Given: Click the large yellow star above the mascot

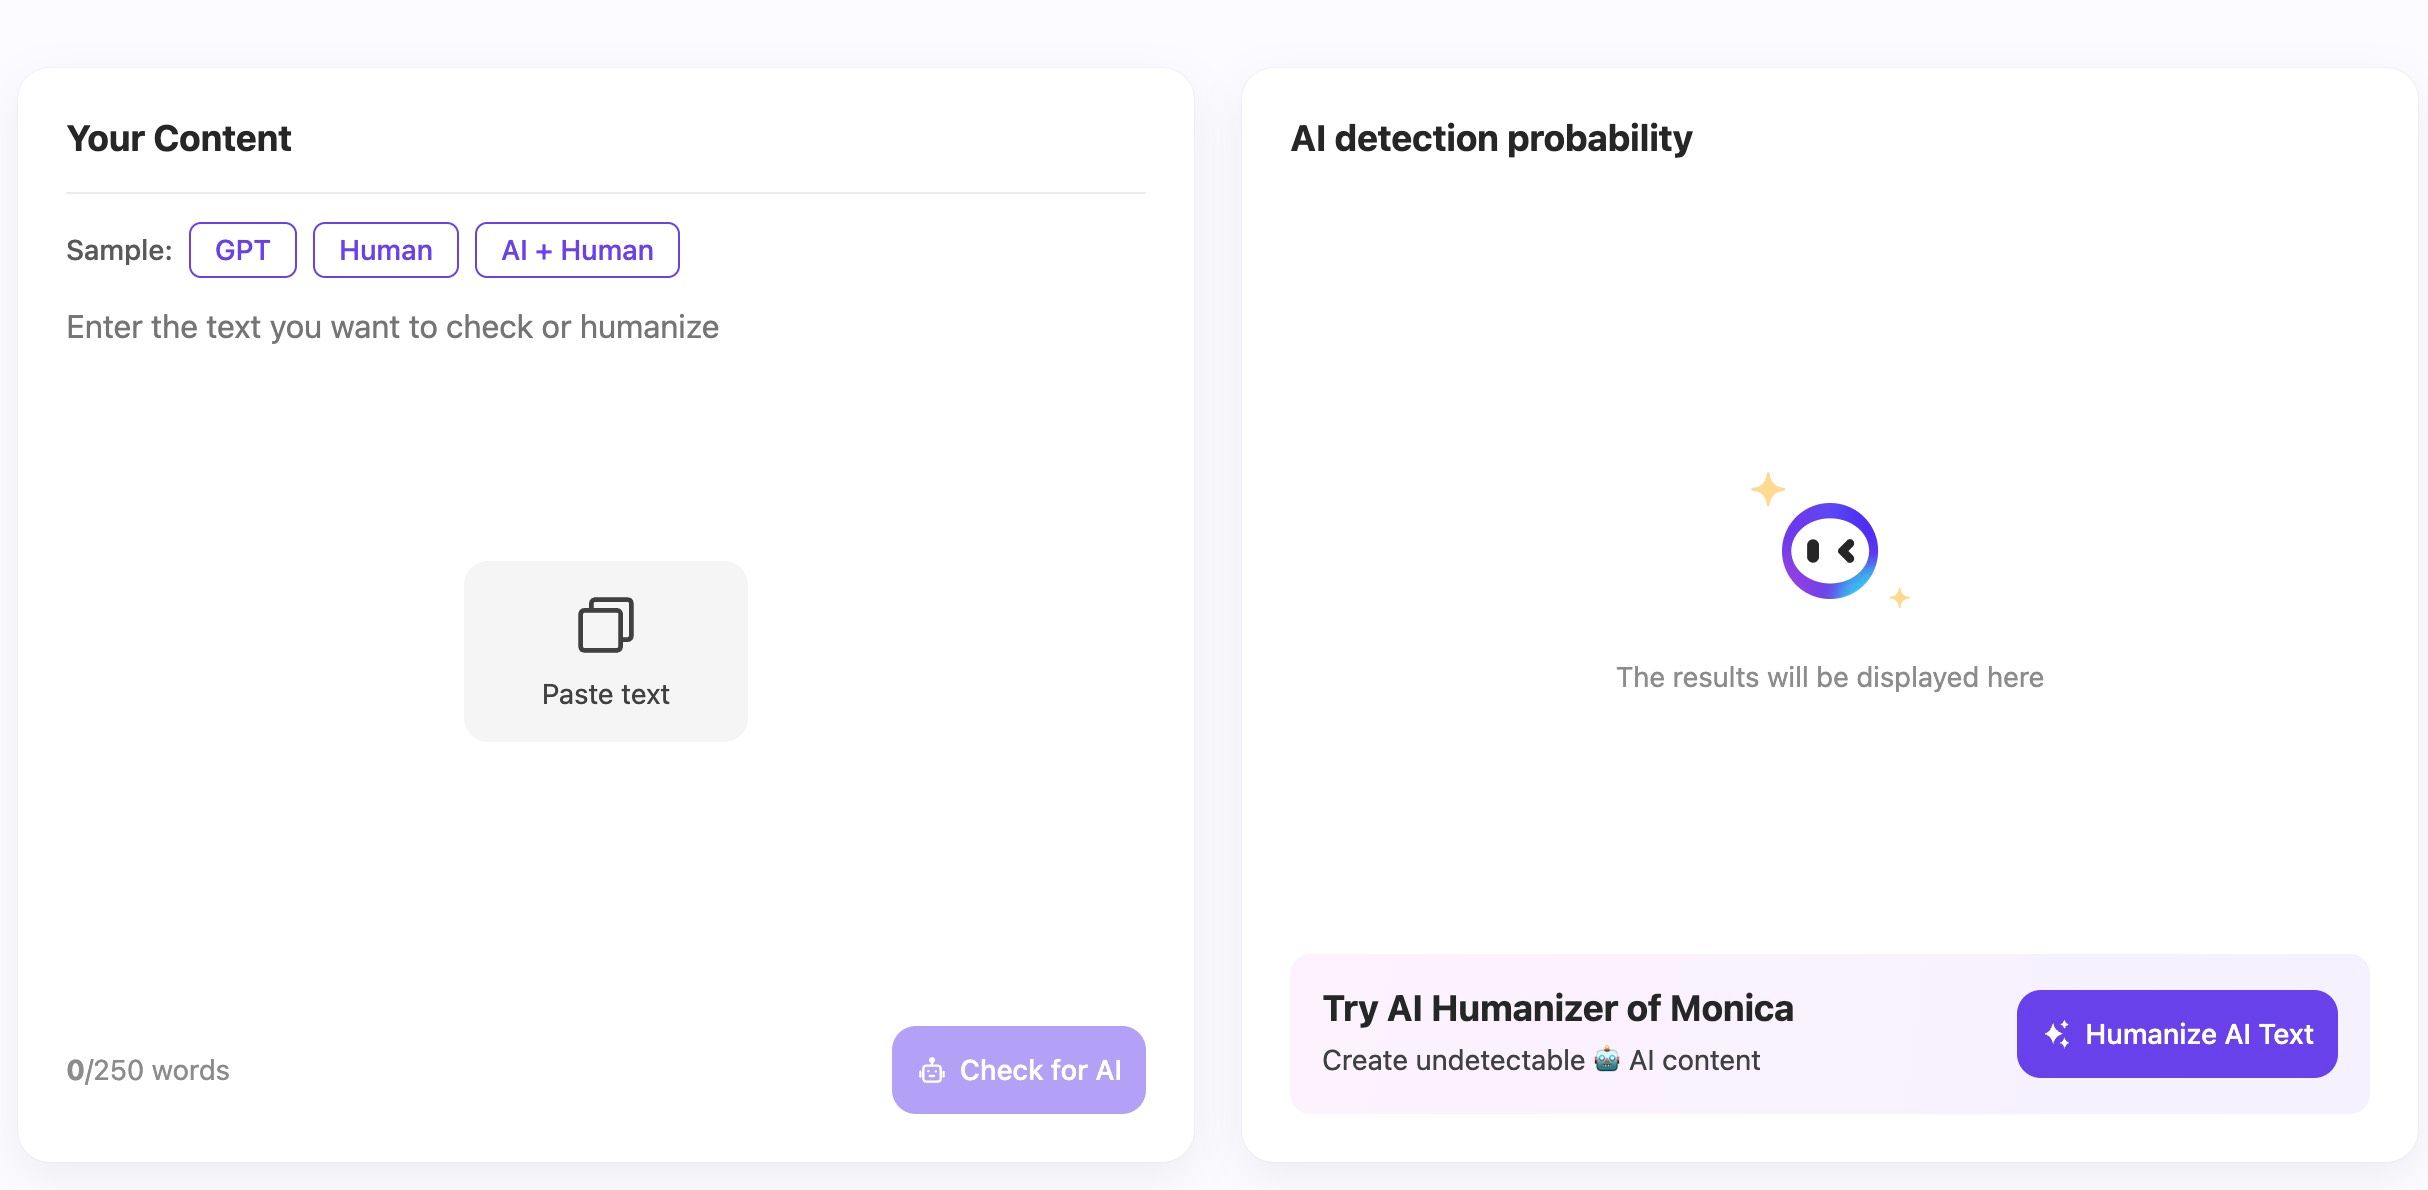Looking at the screenshot, I should coord(1767,489).
